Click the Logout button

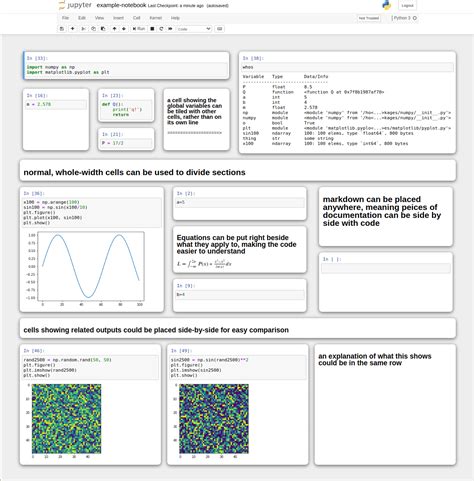point(407,6)
